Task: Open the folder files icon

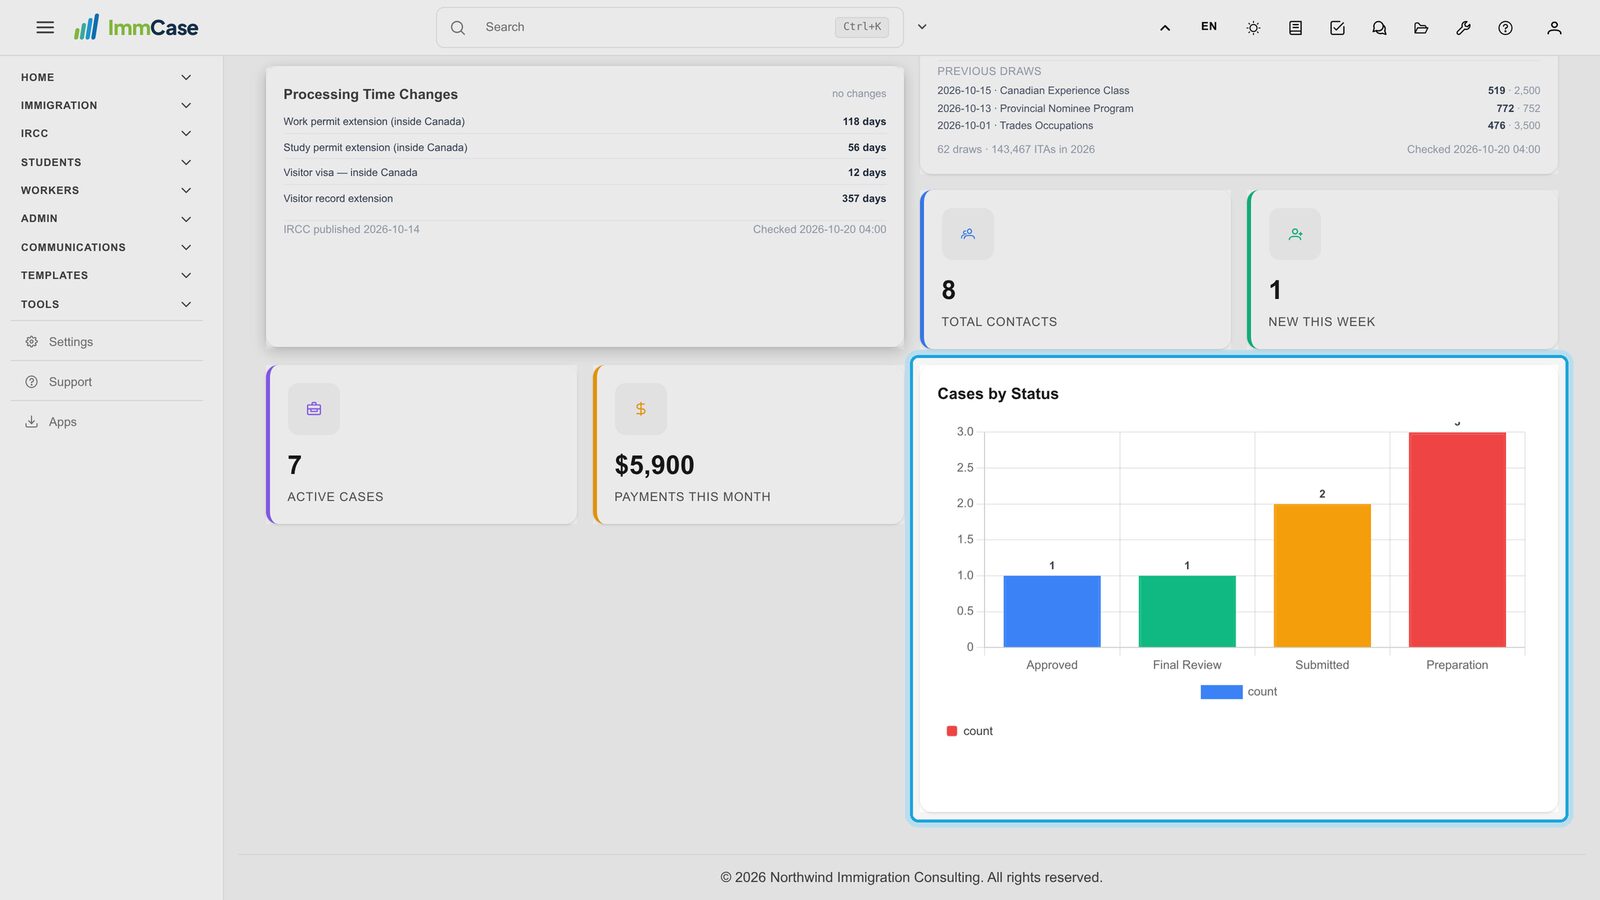Action: [1421, 28]
